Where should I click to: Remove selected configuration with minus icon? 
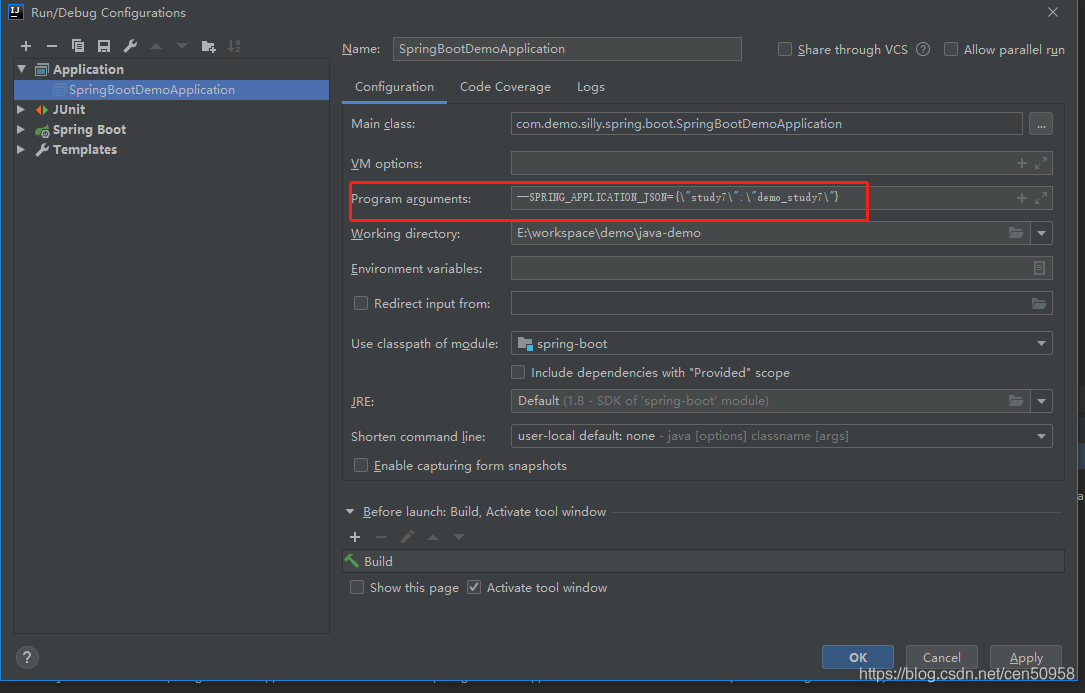tap(52, 46)
